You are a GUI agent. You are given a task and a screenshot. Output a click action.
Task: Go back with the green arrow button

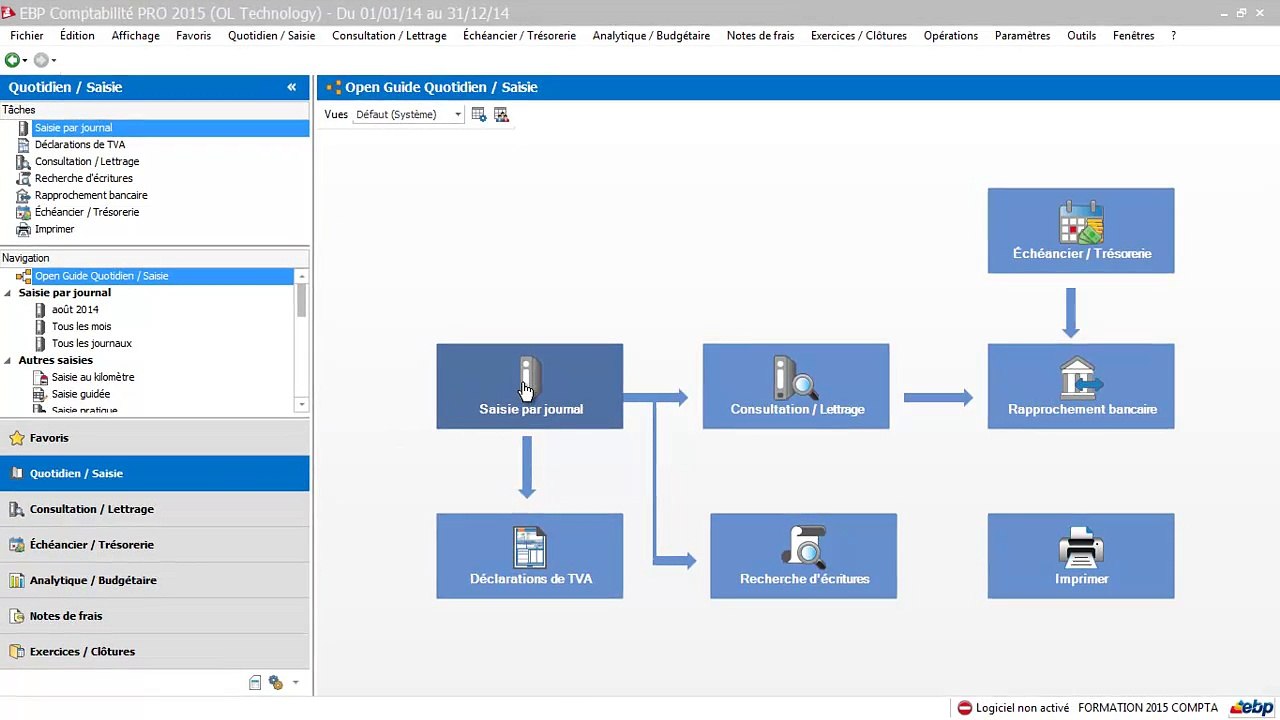[x=12, y=60]
